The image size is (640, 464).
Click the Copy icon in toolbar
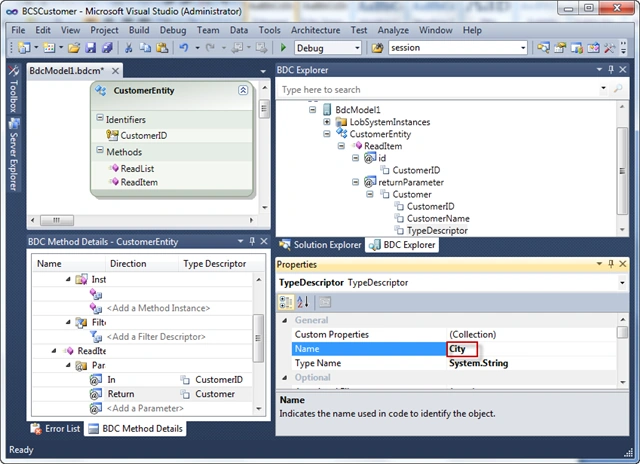145,48
